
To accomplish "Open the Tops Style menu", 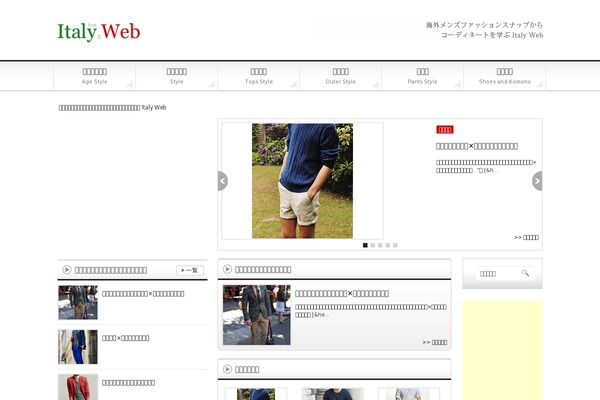I will [x=258, y=76].
